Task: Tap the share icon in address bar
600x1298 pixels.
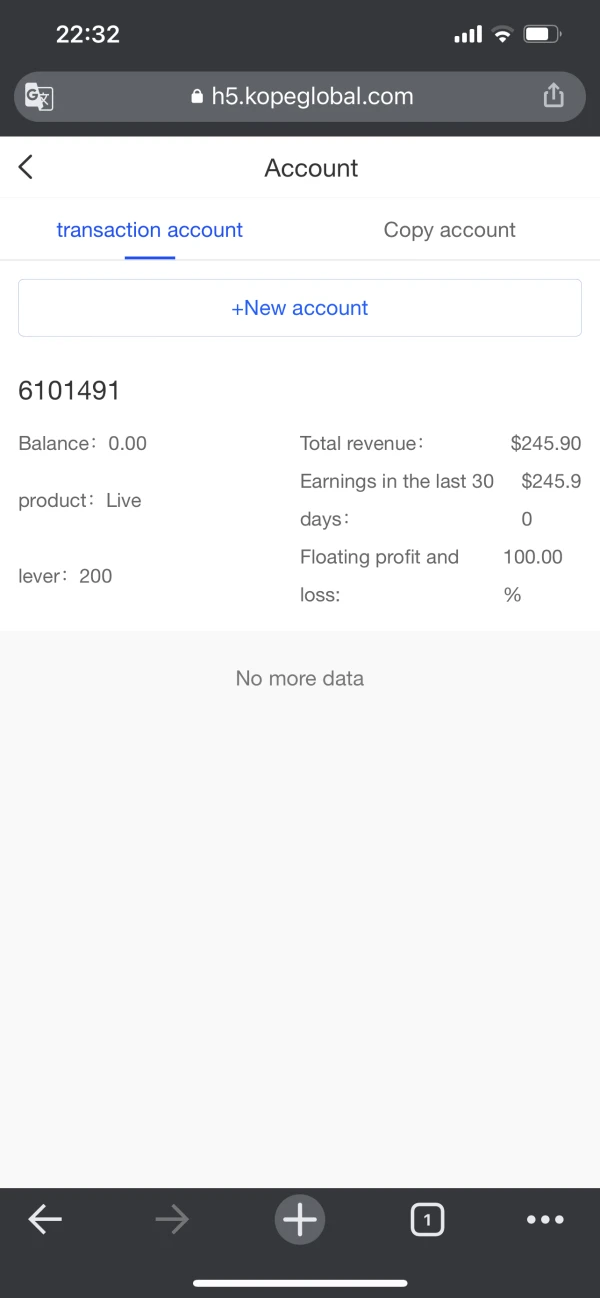Action: click(x=553, y=96)
